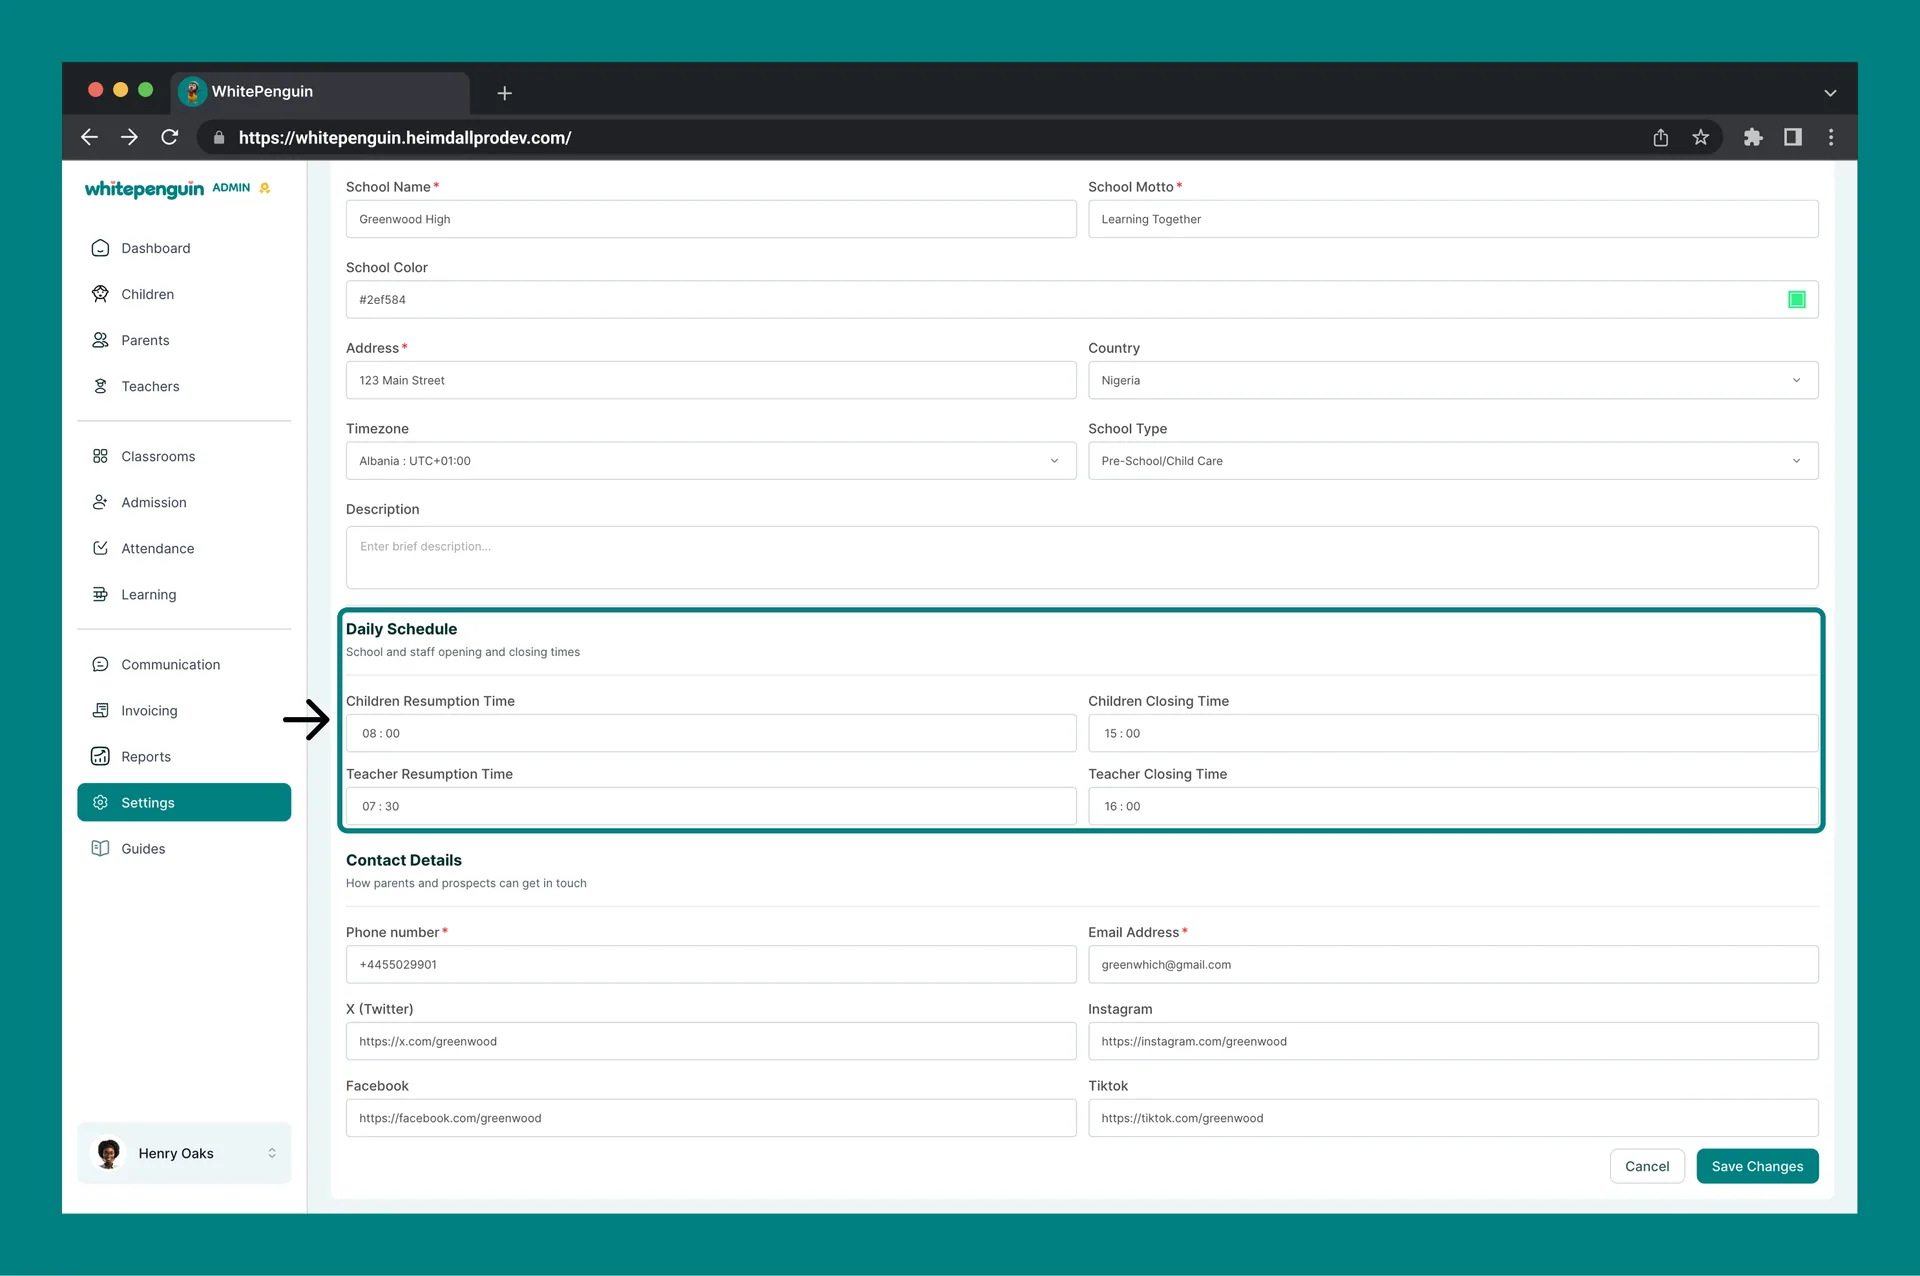Open the Attendance section
The width and height of the screenshot is (1920, 1276).
[184, 548]
